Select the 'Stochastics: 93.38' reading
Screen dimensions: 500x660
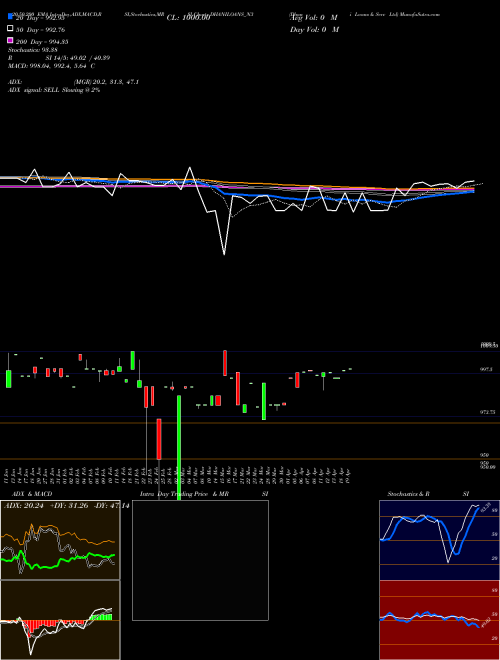click(32, 50)
